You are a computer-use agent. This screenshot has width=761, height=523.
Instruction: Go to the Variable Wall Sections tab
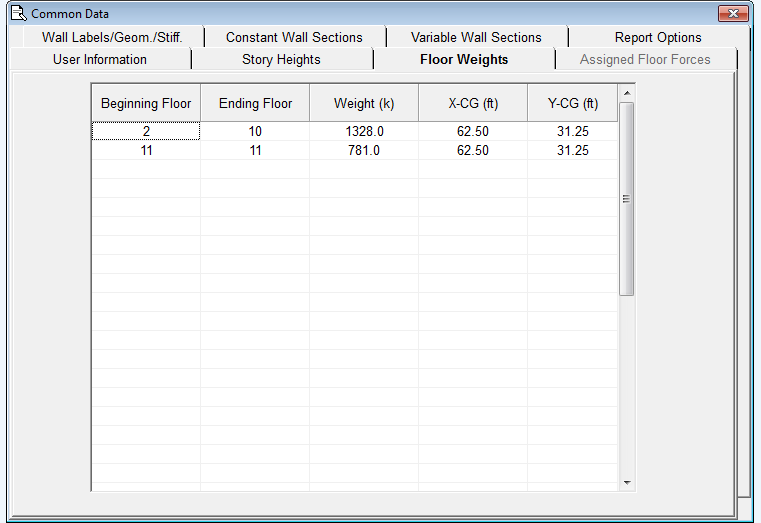point(476,37)
